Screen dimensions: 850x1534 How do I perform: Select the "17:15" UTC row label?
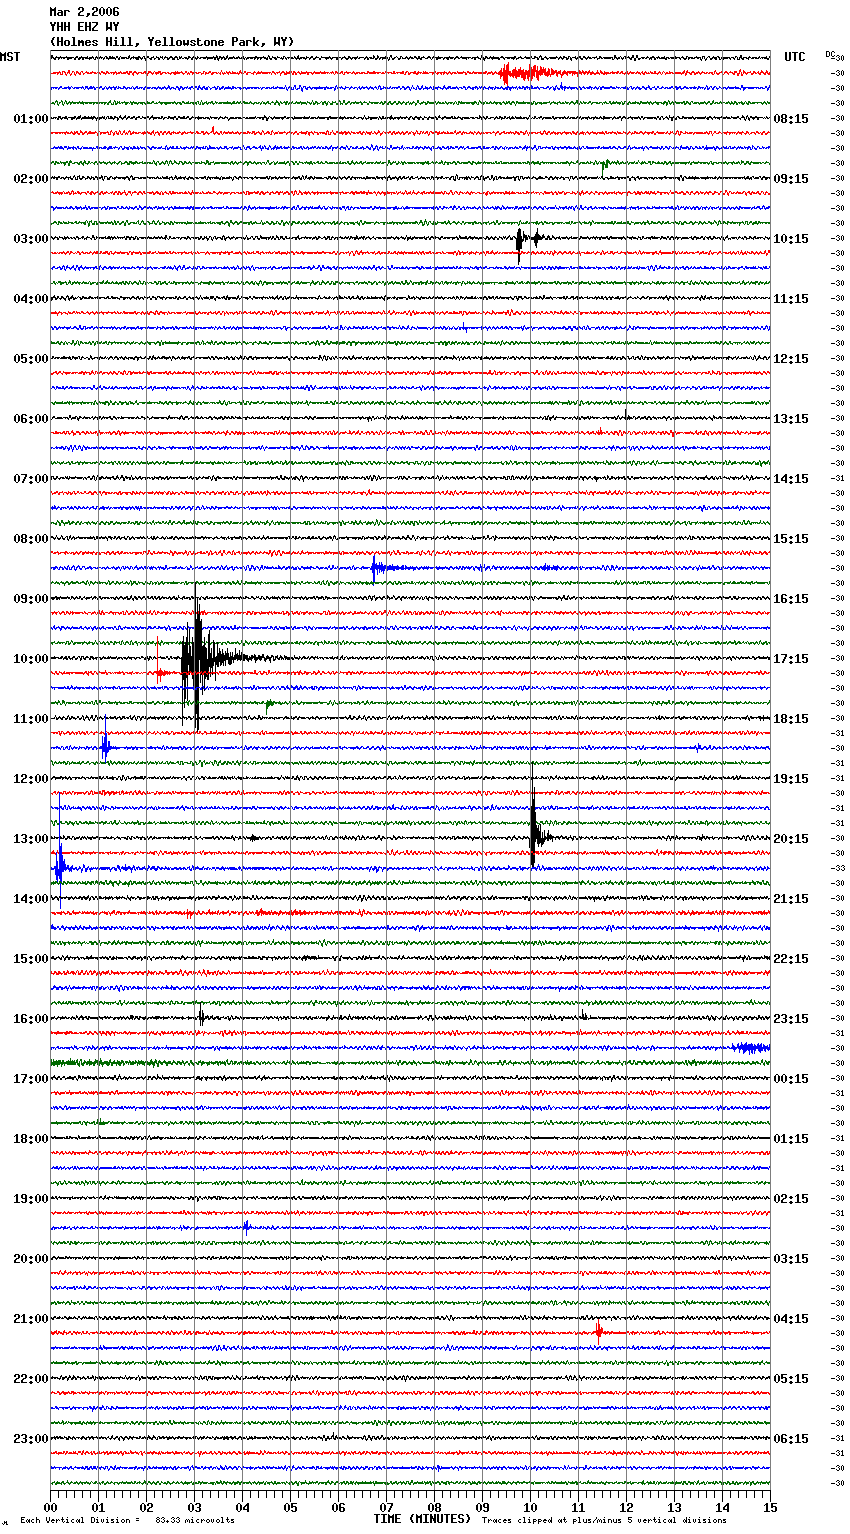[x=791, y=659]
